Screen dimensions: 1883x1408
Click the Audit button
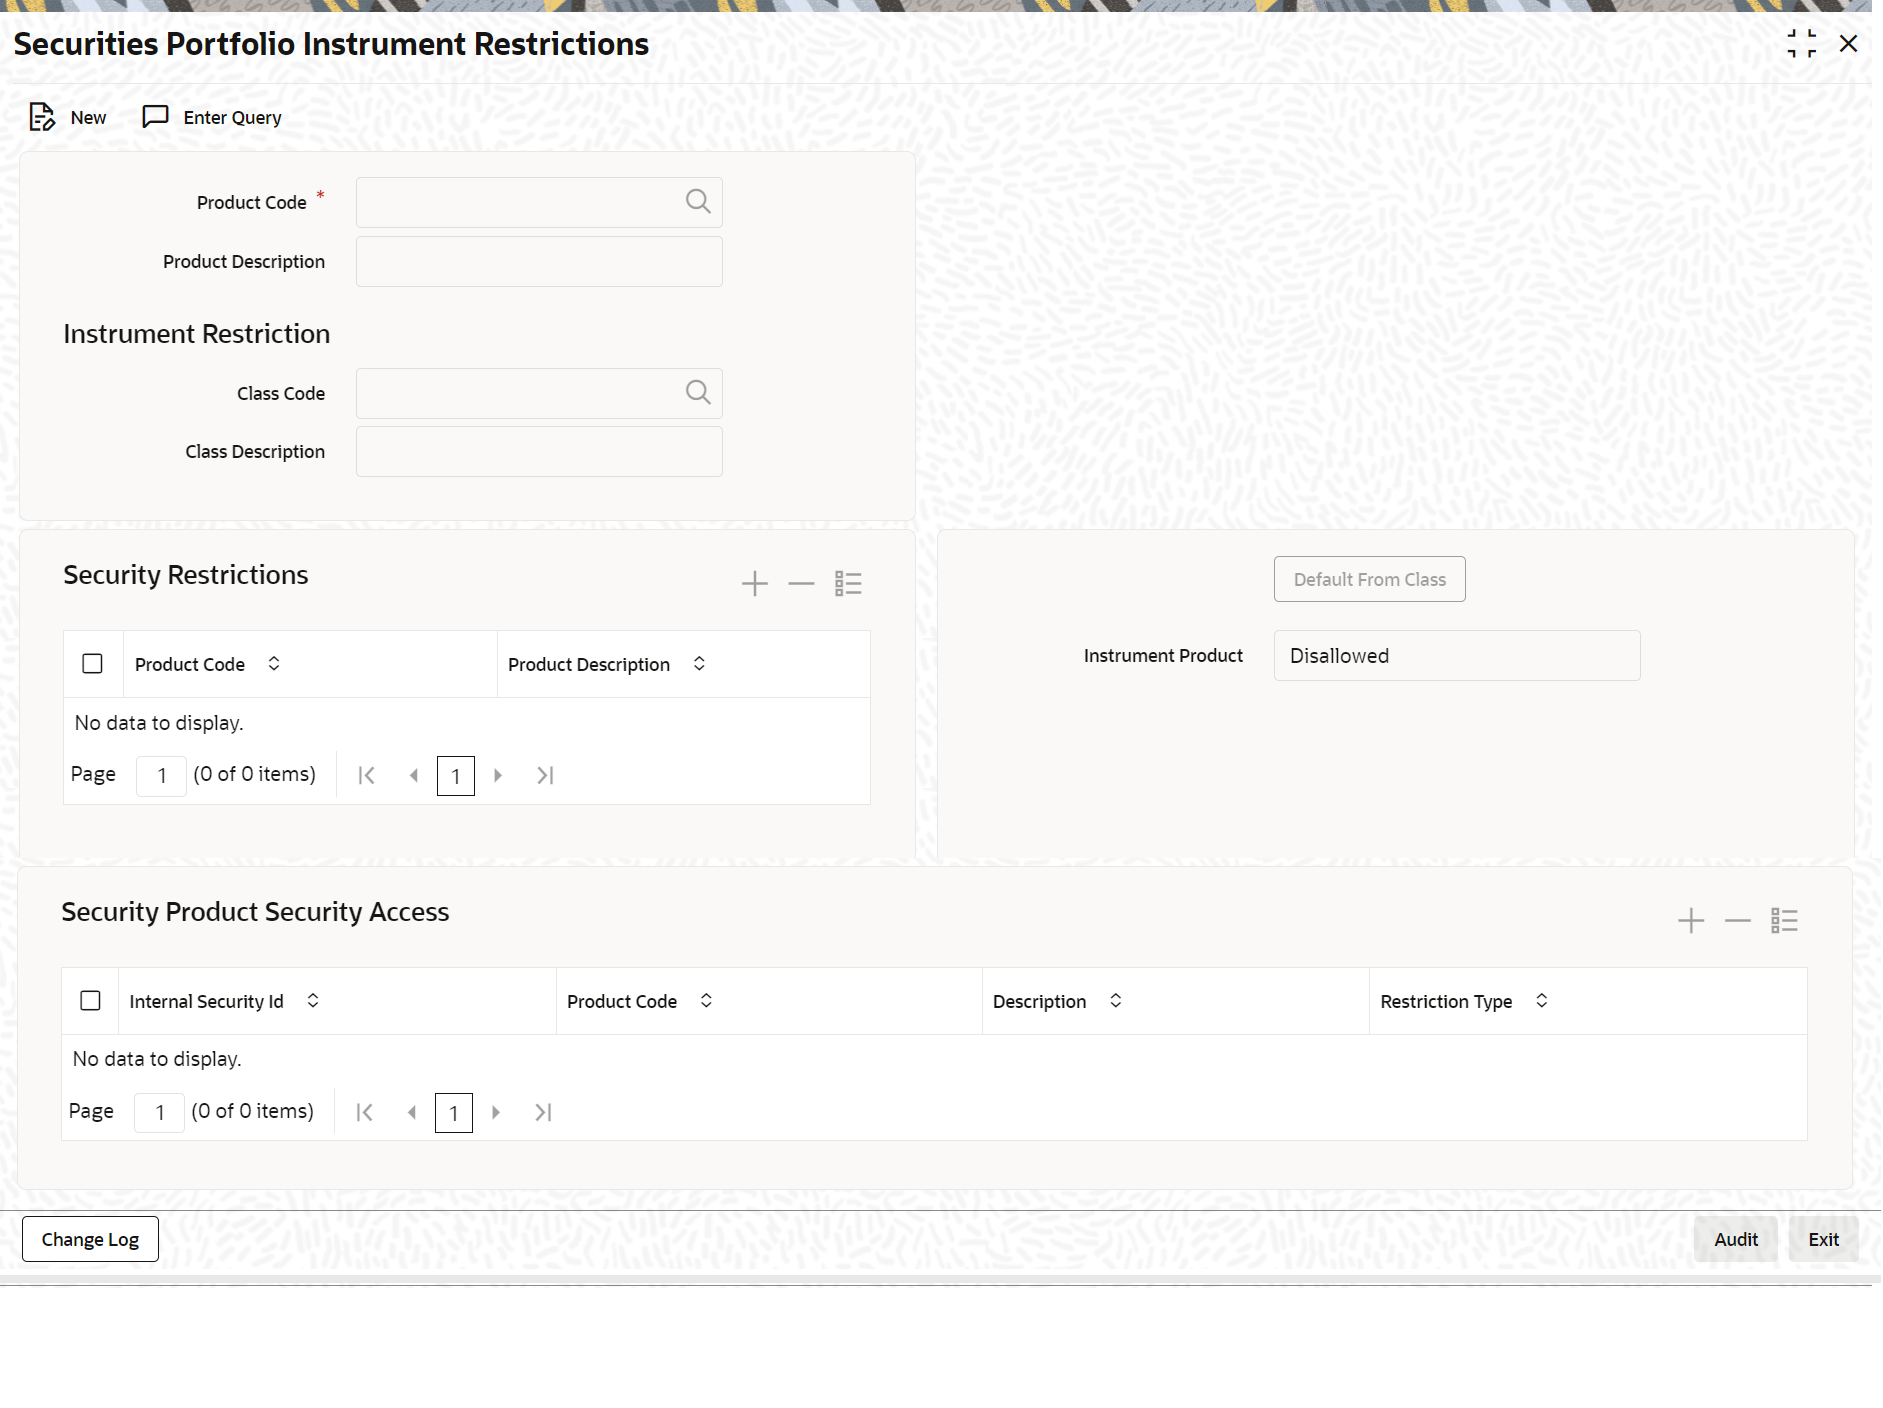tap(1736, 1239)
